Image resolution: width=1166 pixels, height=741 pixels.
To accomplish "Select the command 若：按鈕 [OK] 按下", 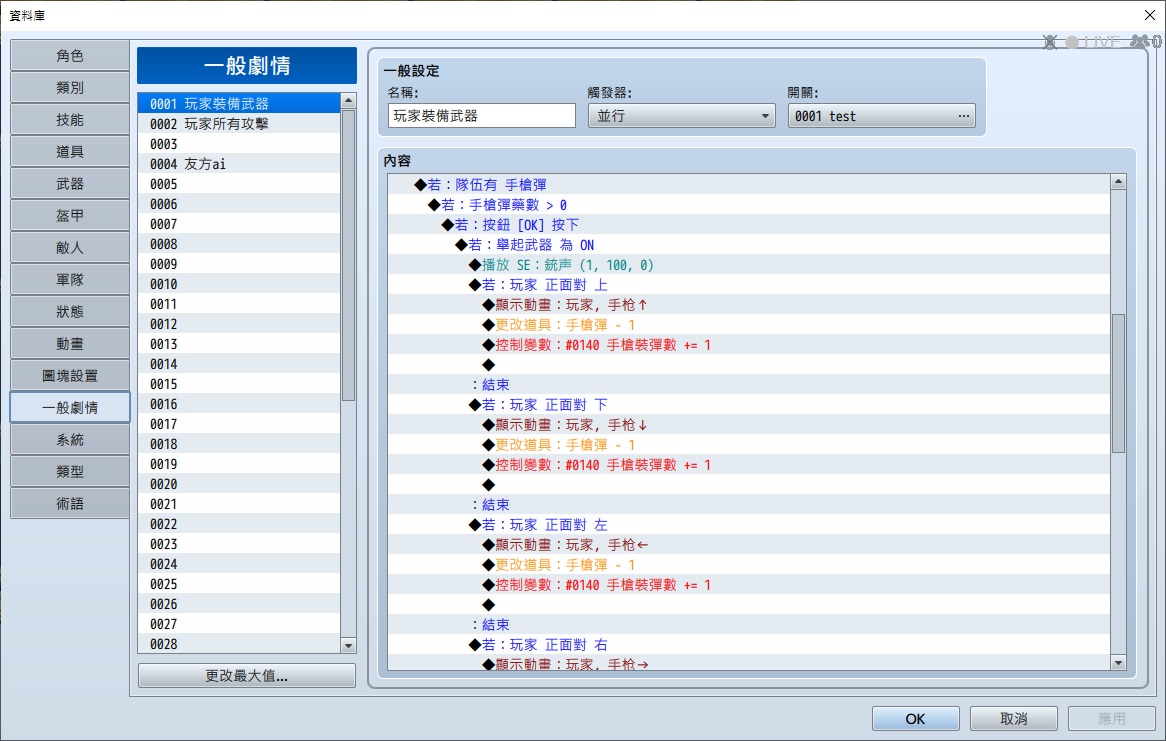I will (x=749, y=225).
